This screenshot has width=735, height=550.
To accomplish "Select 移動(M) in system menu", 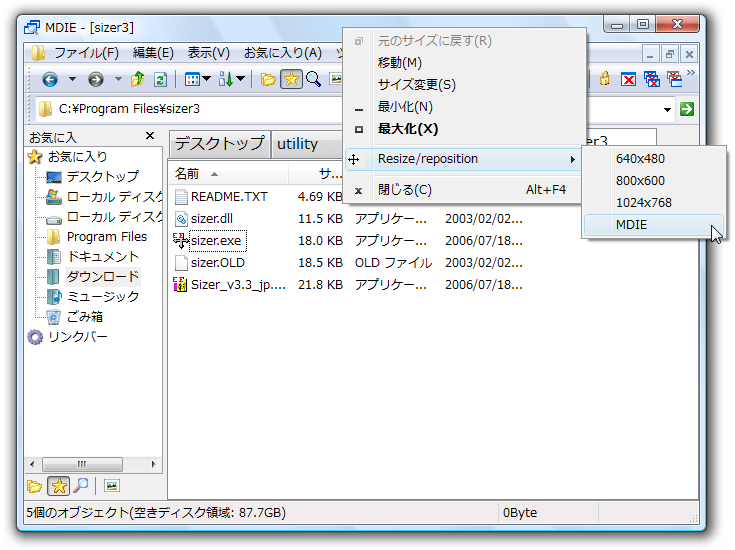I will tap(465, 62).
